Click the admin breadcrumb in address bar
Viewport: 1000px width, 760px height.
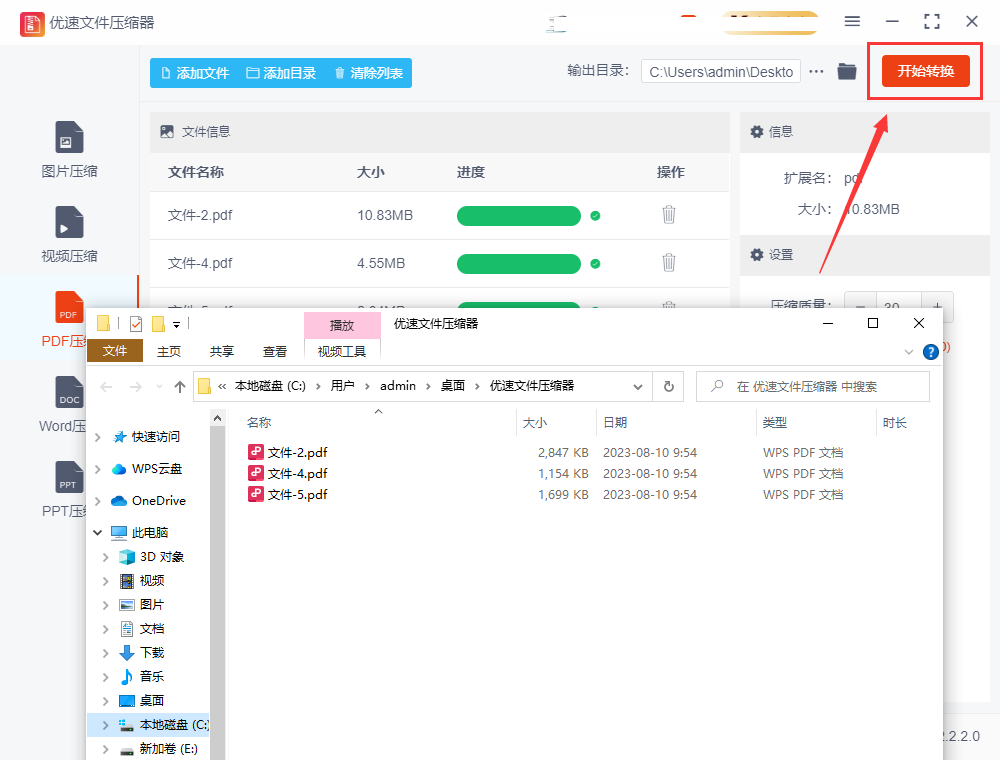(x=397, y=386)
